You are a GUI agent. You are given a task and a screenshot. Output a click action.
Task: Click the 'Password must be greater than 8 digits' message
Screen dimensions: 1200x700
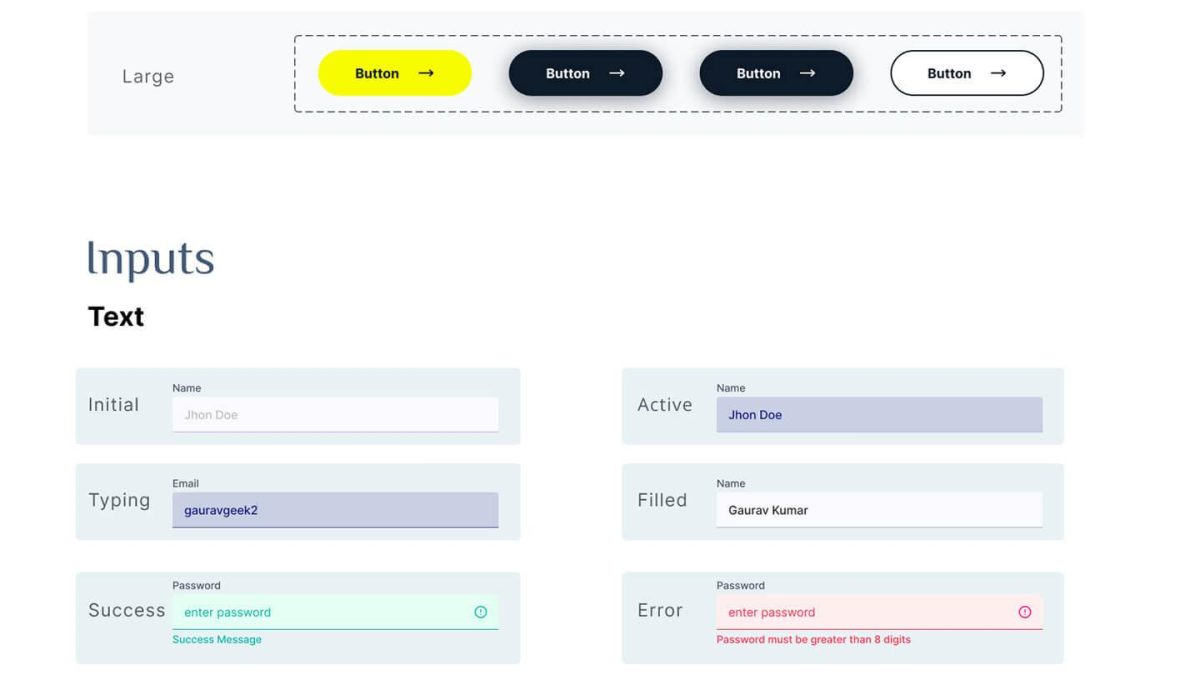(813, 640)
